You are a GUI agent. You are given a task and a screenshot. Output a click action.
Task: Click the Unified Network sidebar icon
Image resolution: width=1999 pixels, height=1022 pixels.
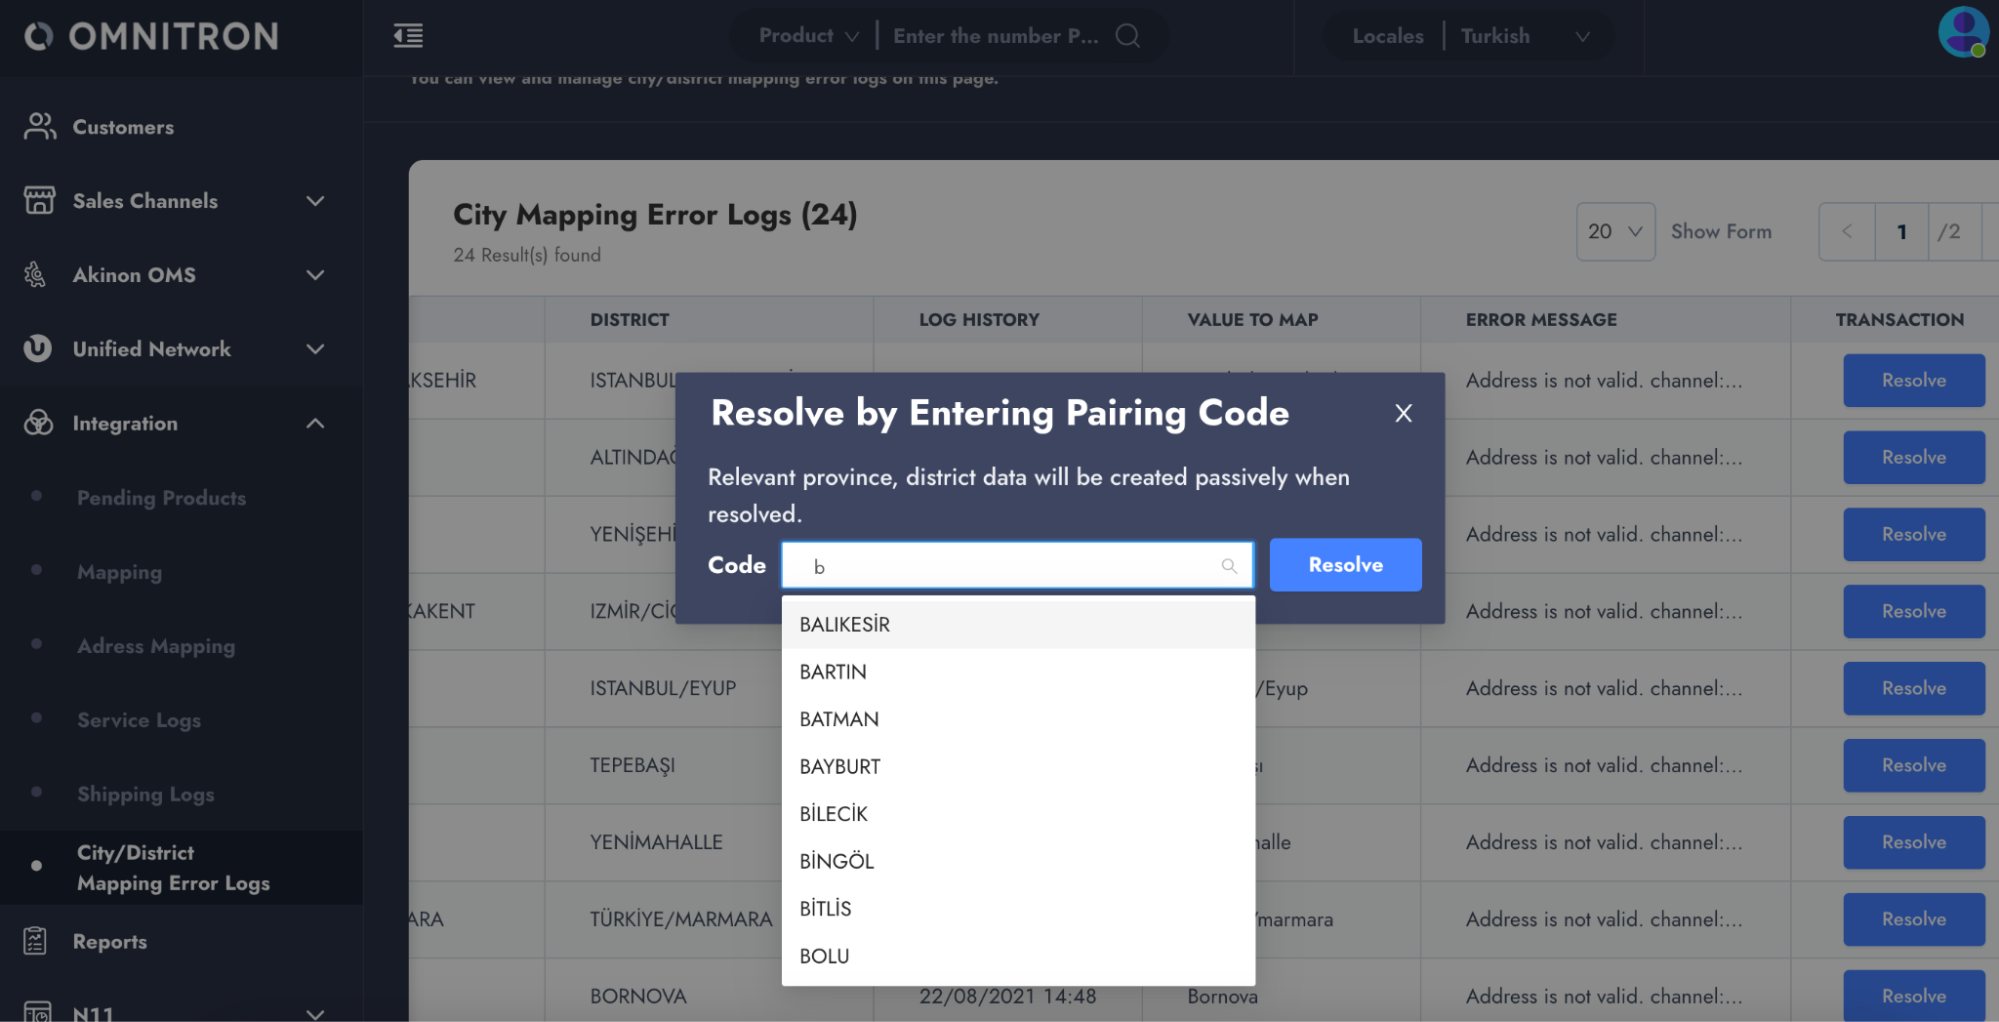[37, 348]
